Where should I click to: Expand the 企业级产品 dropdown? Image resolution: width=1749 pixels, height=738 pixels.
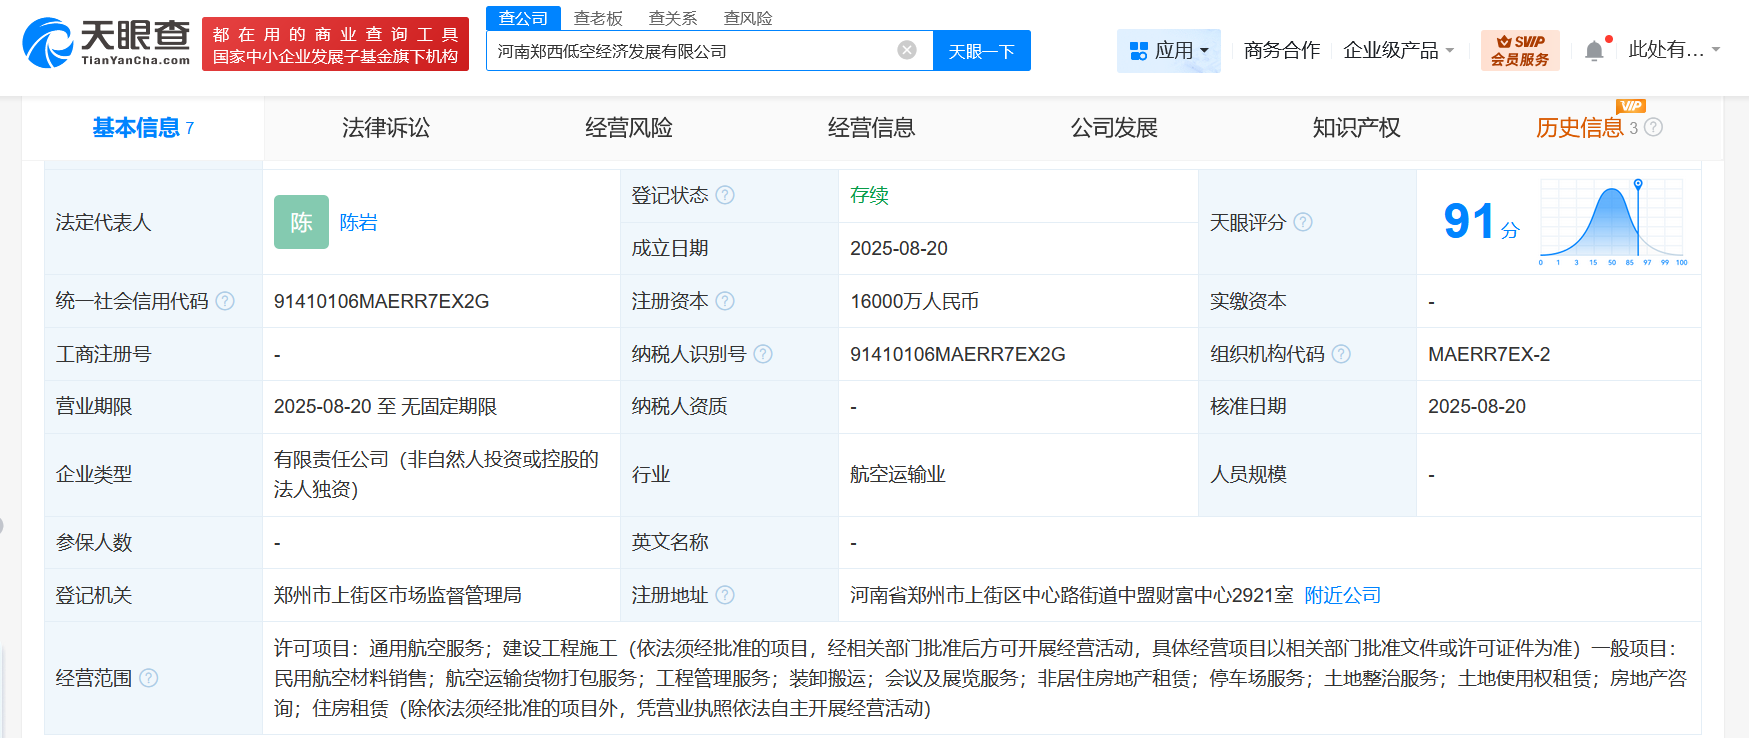(1398, 50)
